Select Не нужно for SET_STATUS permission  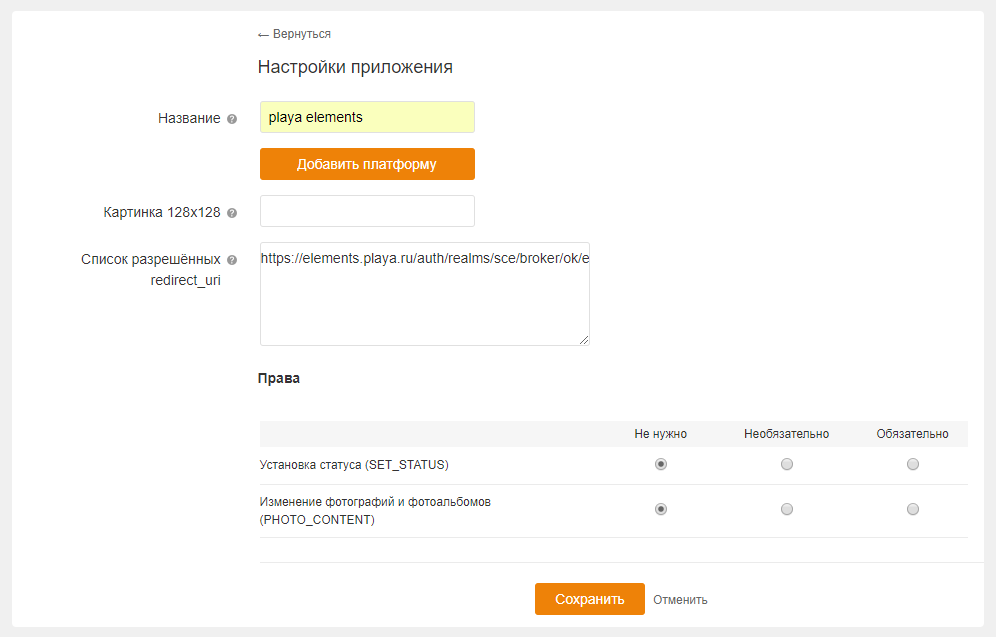[x=661, y=464]
